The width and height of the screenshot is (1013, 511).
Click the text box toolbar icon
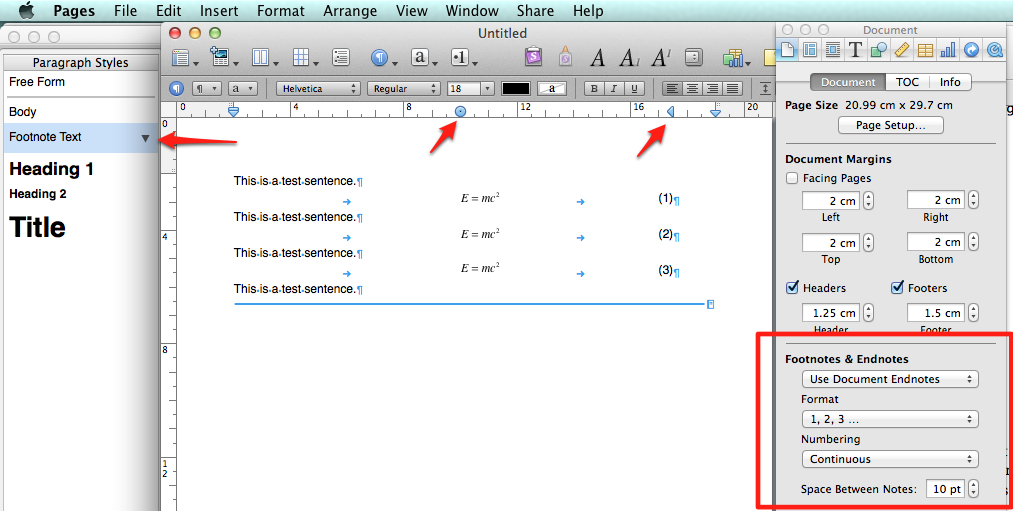click(693, 57)
